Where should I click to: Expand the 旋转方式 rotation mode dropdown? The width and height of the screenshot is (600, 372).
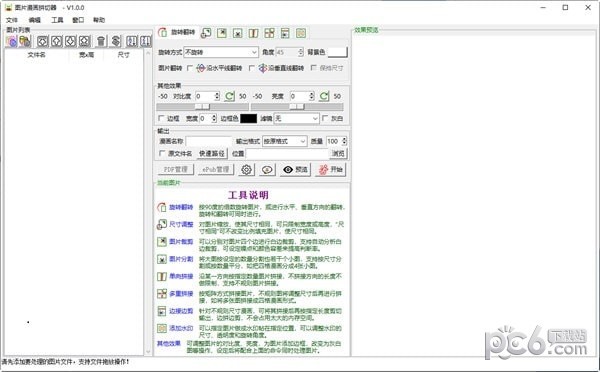point(254,52)
